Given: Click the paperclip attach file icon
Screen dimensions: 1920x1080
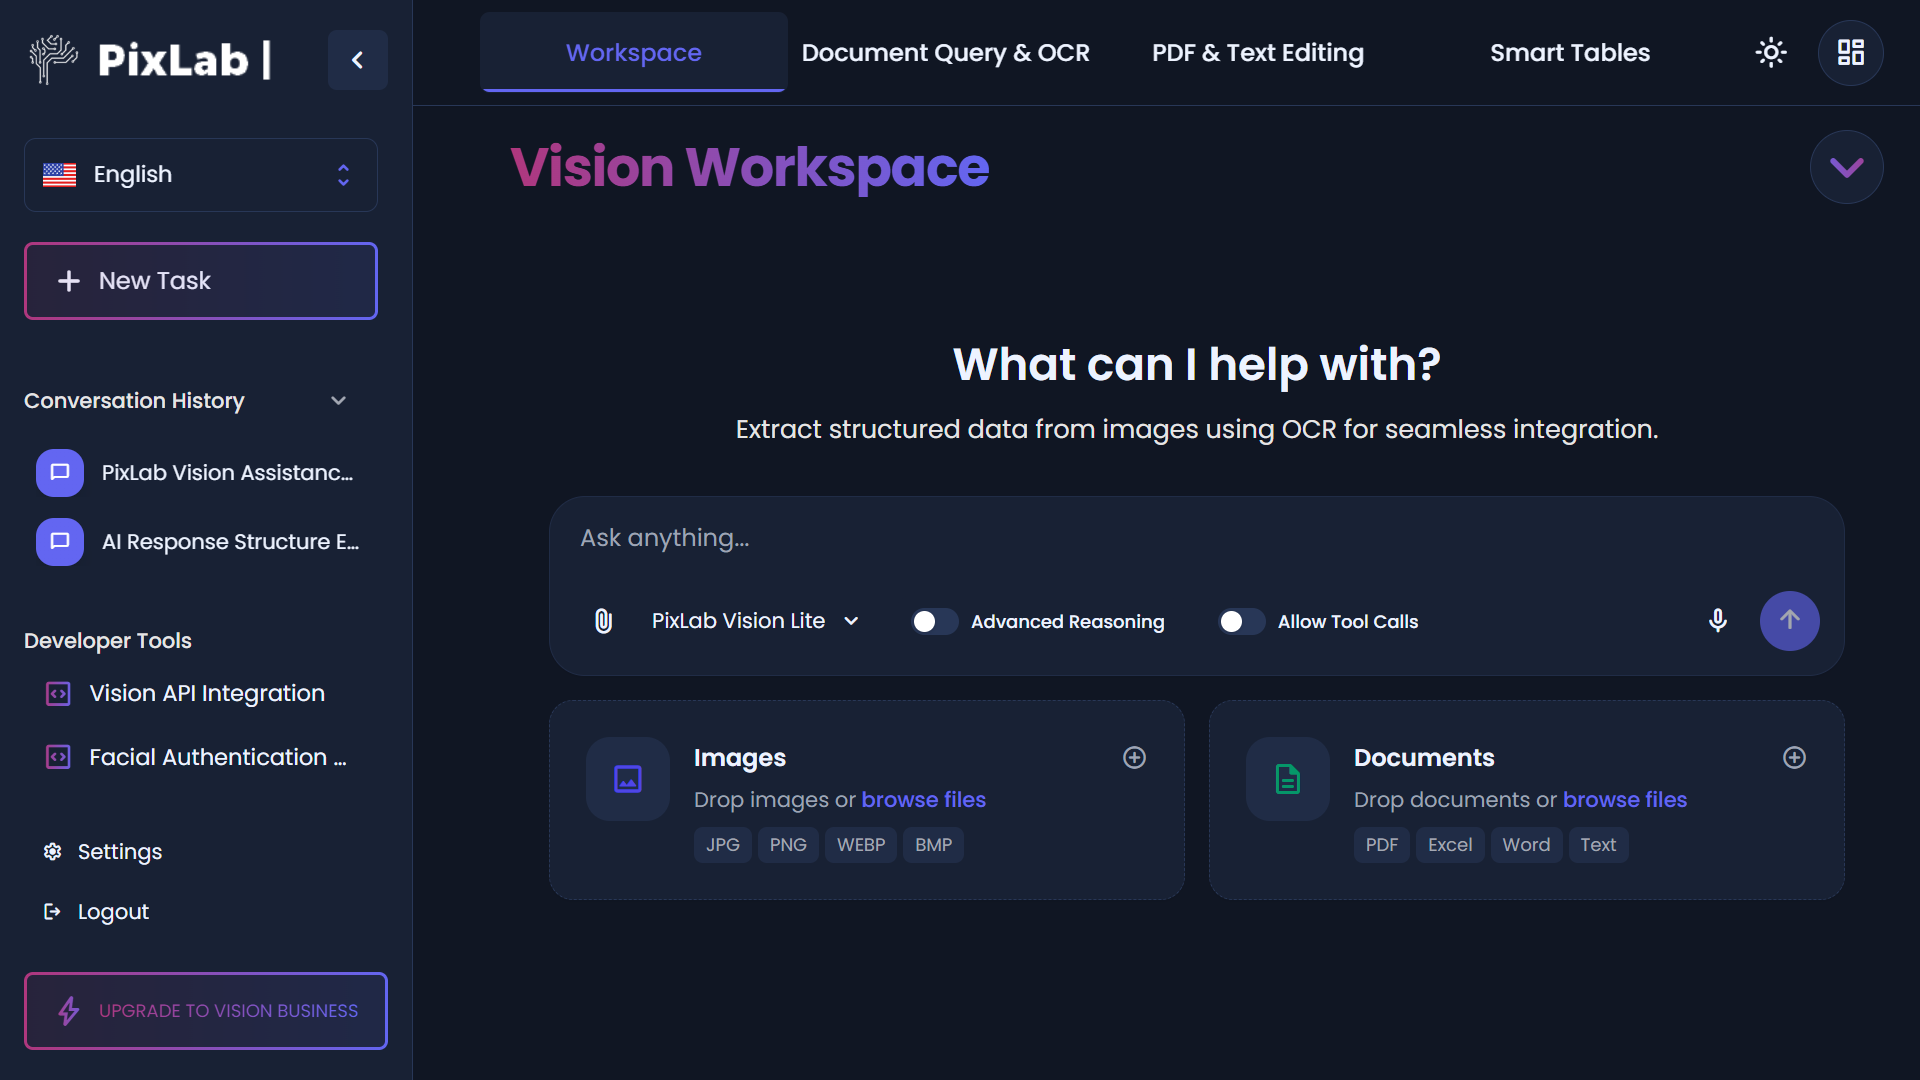Looking at the screenshot, I should [603, 621].
